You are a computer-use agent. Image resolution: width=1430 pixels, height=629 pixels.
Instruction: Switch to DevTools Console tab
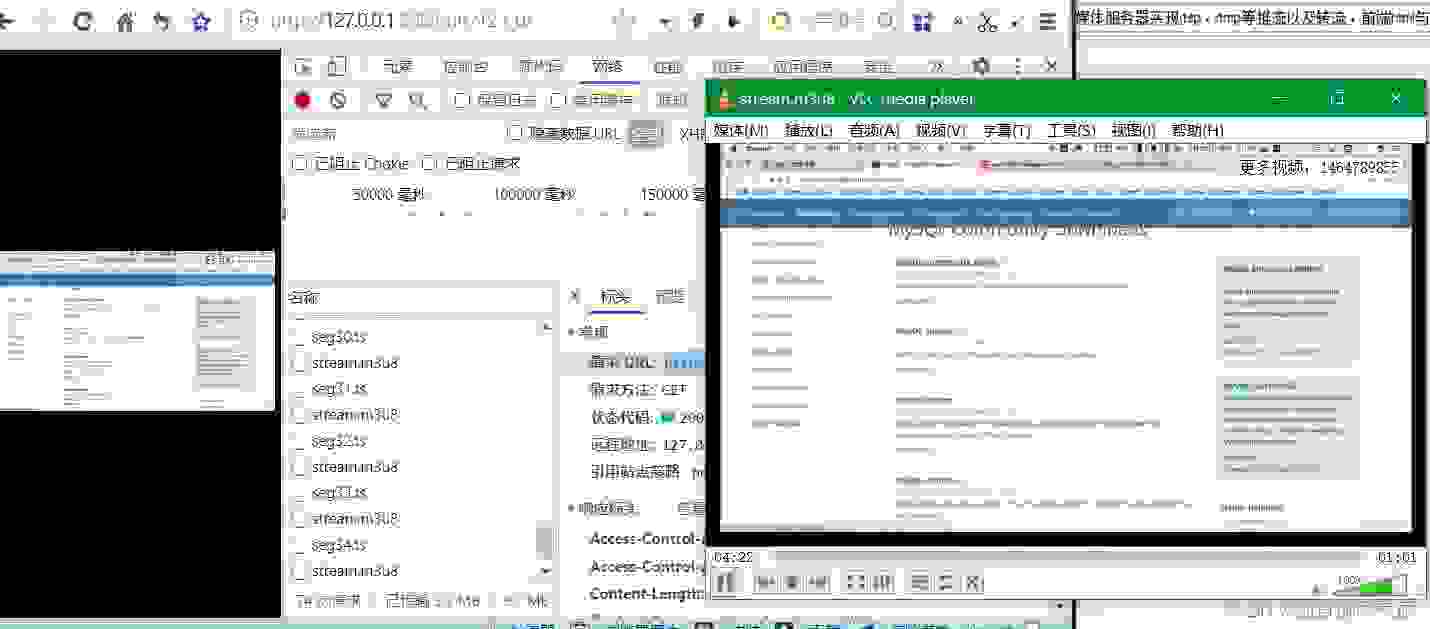coord(466,67)
